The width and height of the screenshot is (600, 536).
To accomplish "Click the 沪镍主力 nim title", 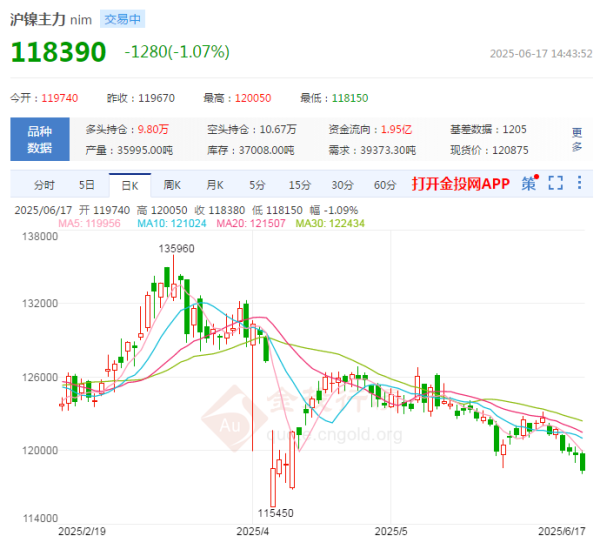I will [x=51, y=20].
